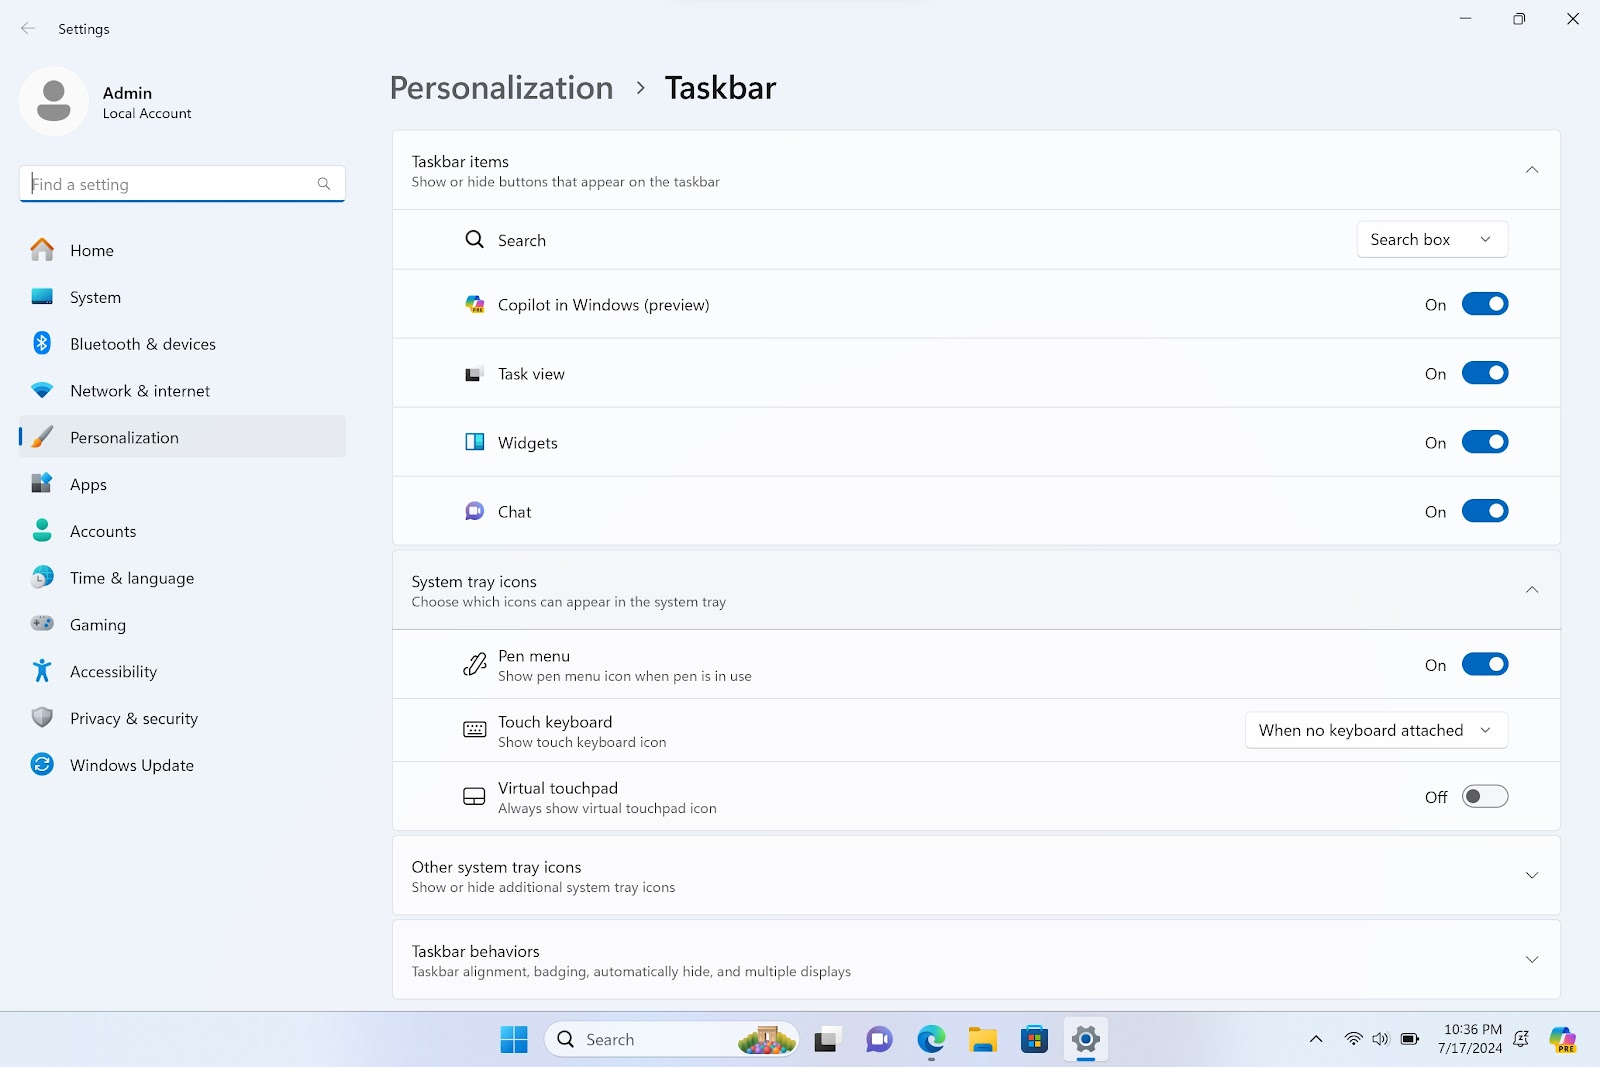Open System settings label in sidebar
This screenshot has height=1067, width=1600.
click(x=95, y=297)
